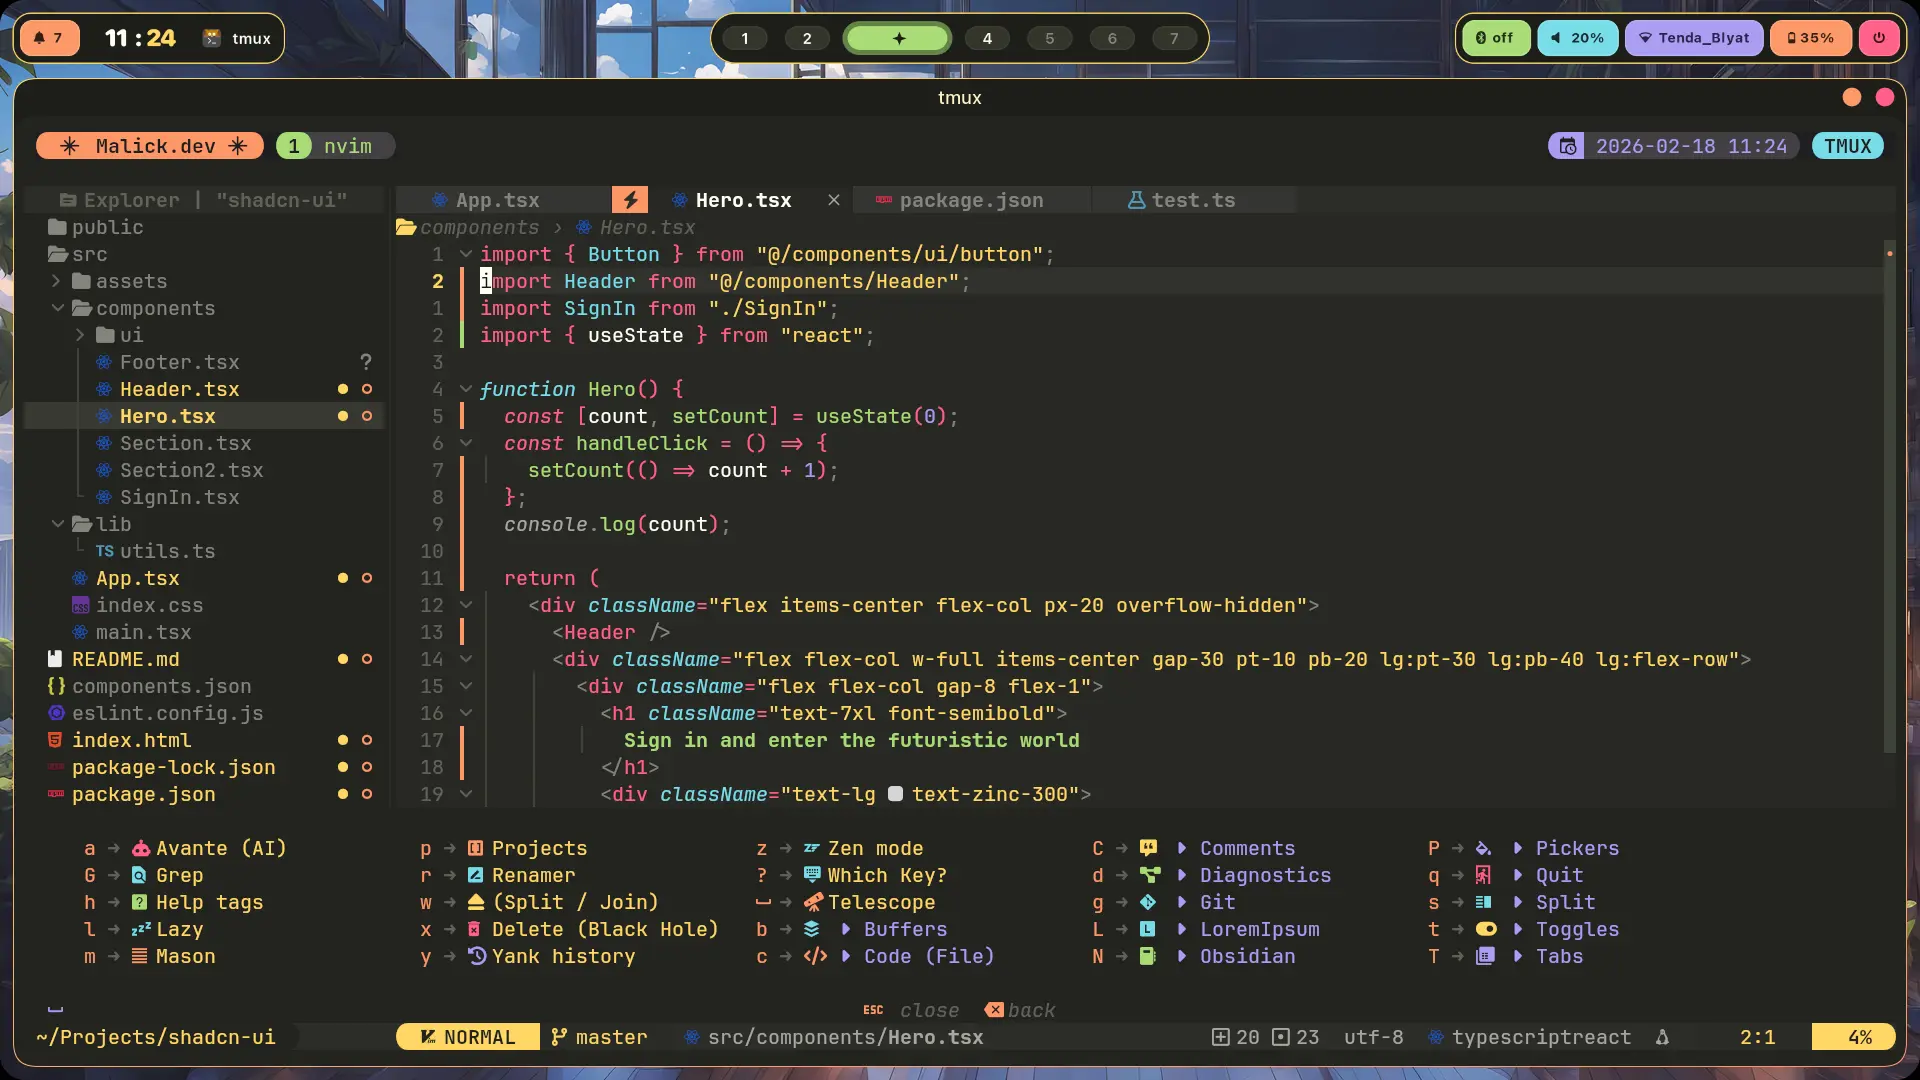Open package-lock.json in explorer
The image size is (1920, 1080).
(x=173, y=767)
